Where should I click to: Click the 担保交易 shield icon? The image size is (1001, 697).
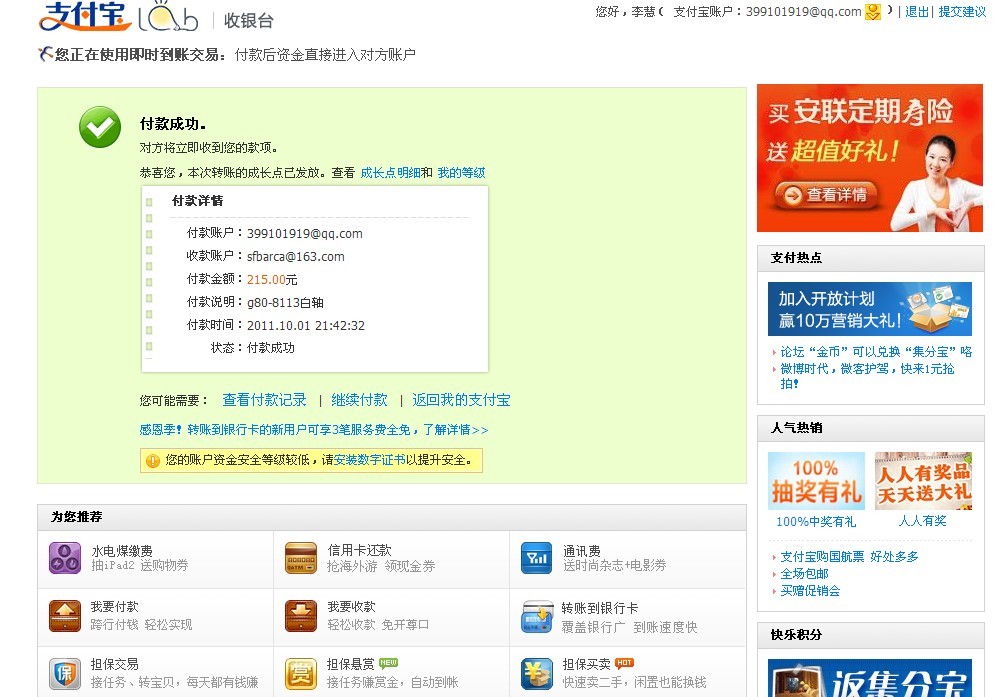click(65, 673)
